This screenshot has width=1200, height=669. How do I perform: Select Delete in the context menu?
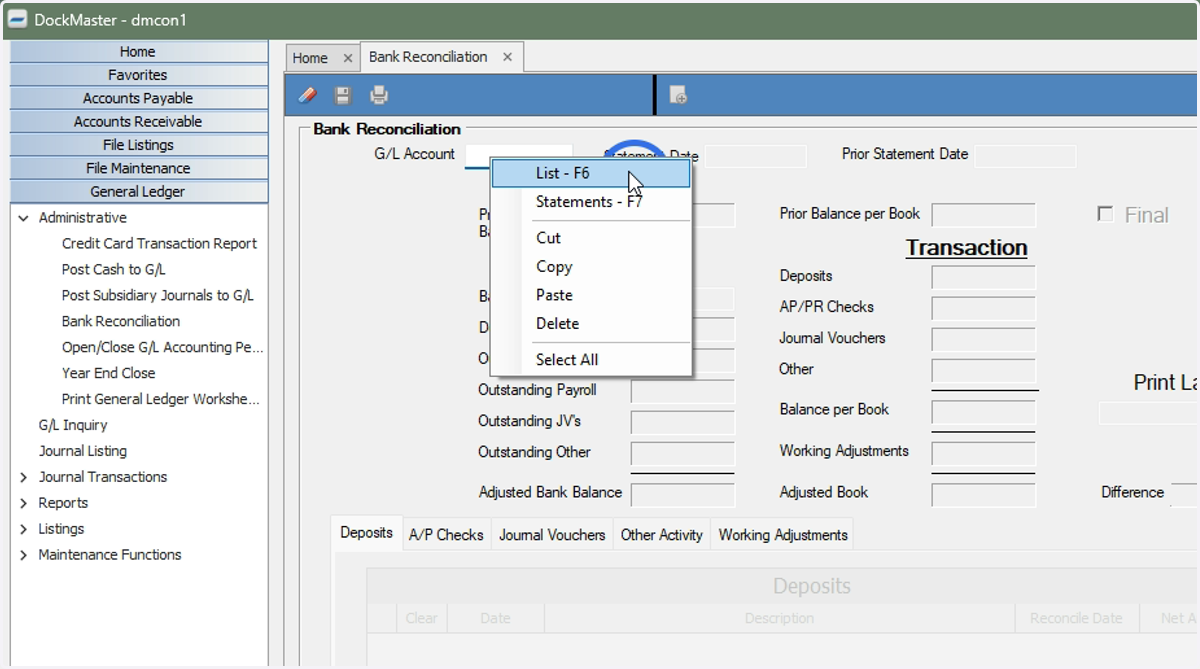(591, 324)
